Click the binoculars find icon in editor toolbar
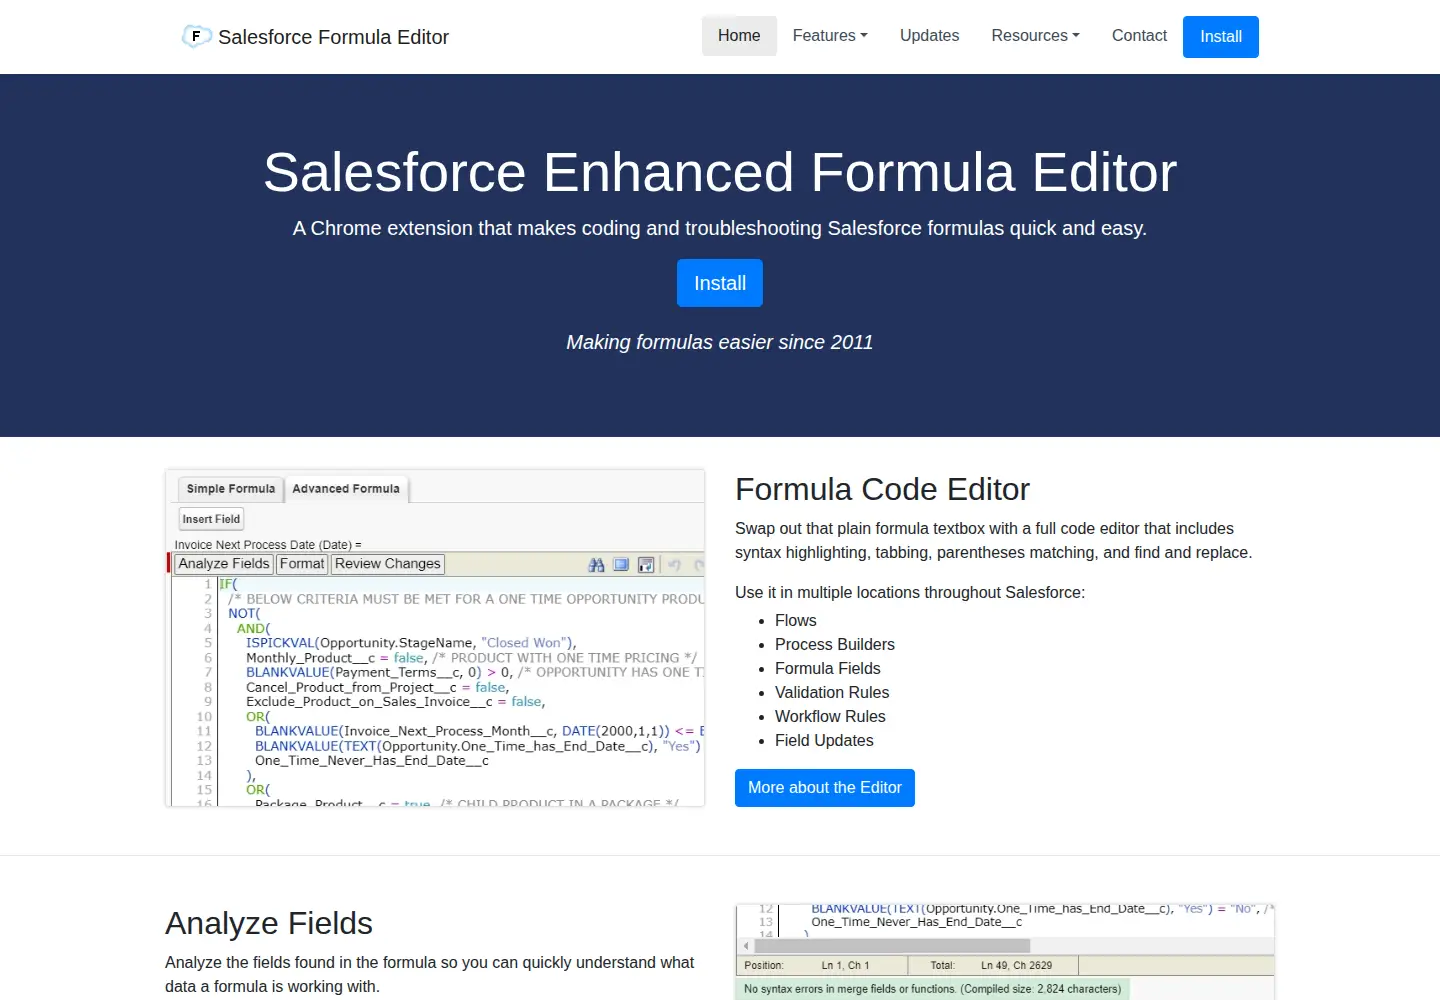Viewport: 1440px width, 1000px height. click(x=596, y=565)
